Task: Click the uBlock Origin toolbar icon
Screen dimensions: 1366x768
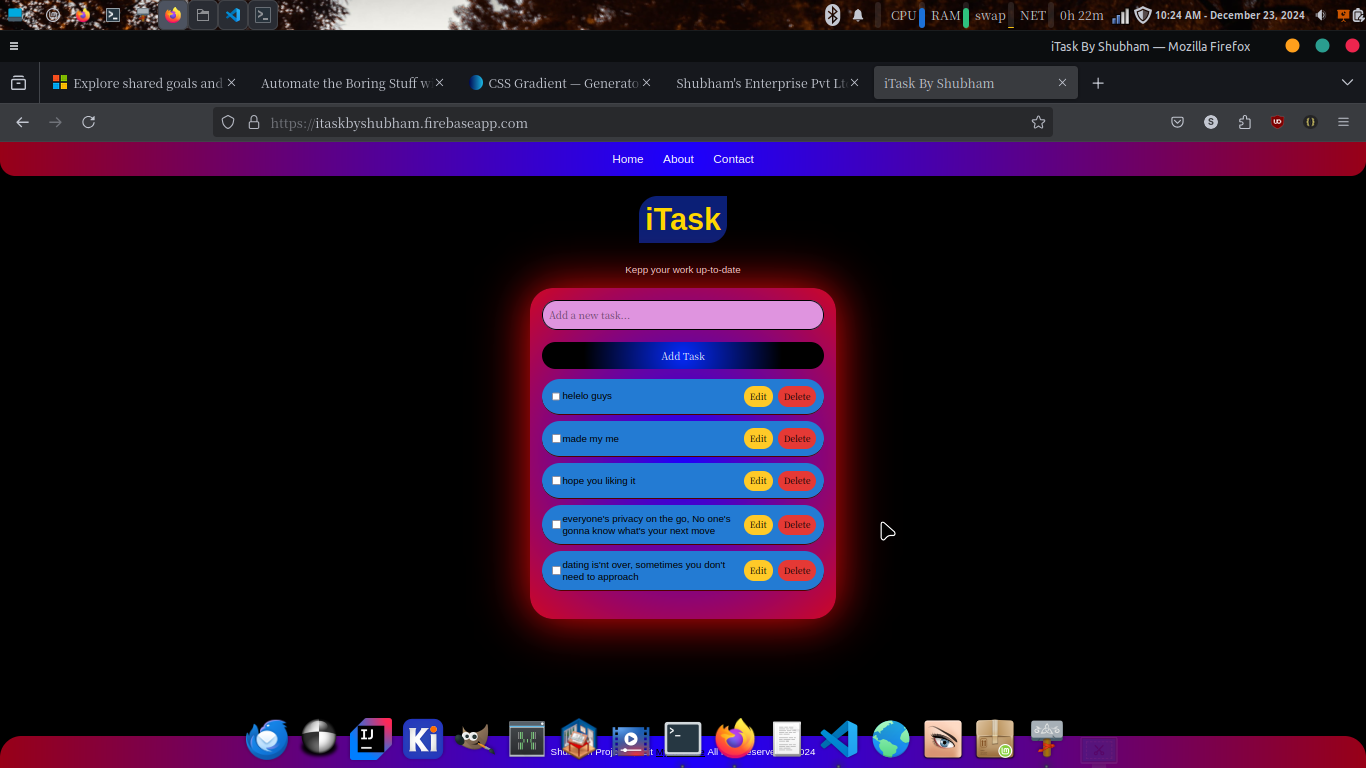Action: point(1277,122)
